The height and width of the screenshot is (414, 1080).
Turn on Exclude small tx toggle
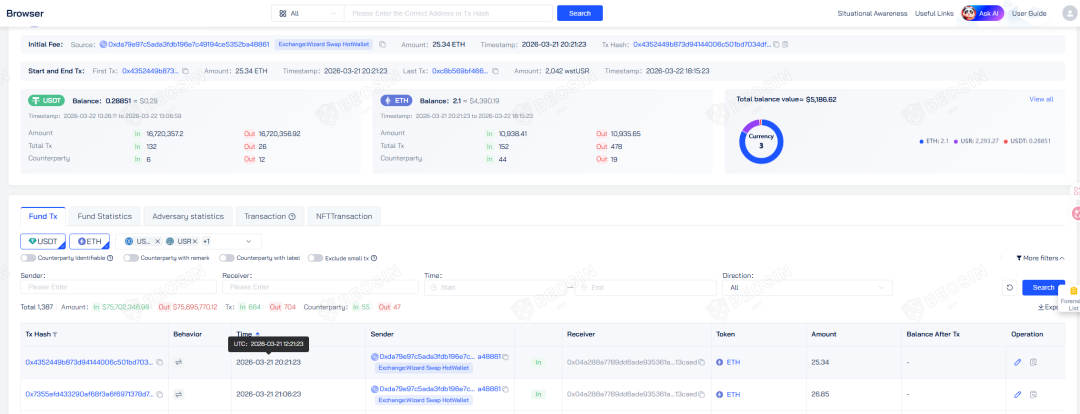point(316,258)
